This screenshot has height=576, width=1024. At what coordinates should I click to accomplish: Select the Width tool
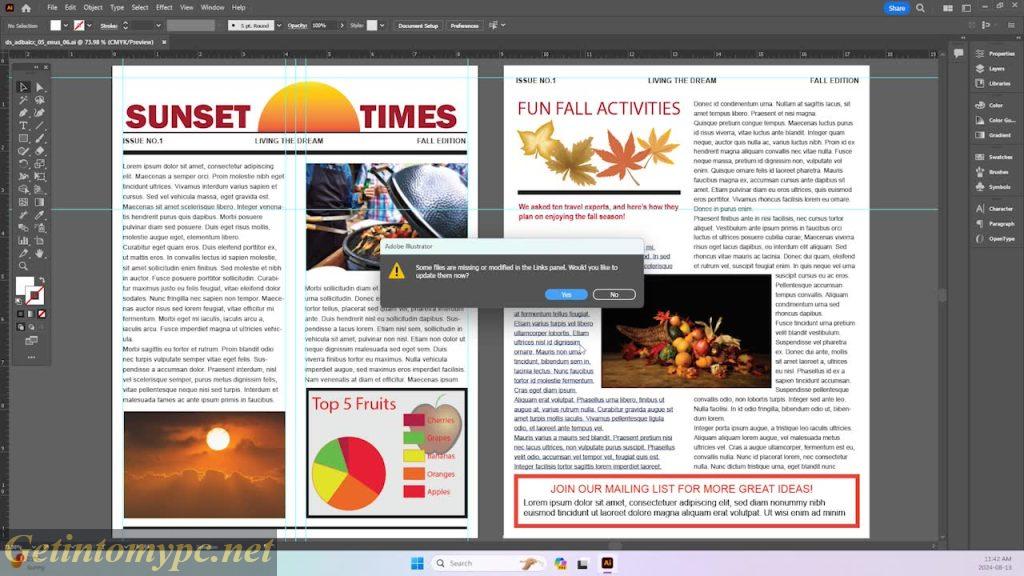pyautogui.click(x=23, y=176)
